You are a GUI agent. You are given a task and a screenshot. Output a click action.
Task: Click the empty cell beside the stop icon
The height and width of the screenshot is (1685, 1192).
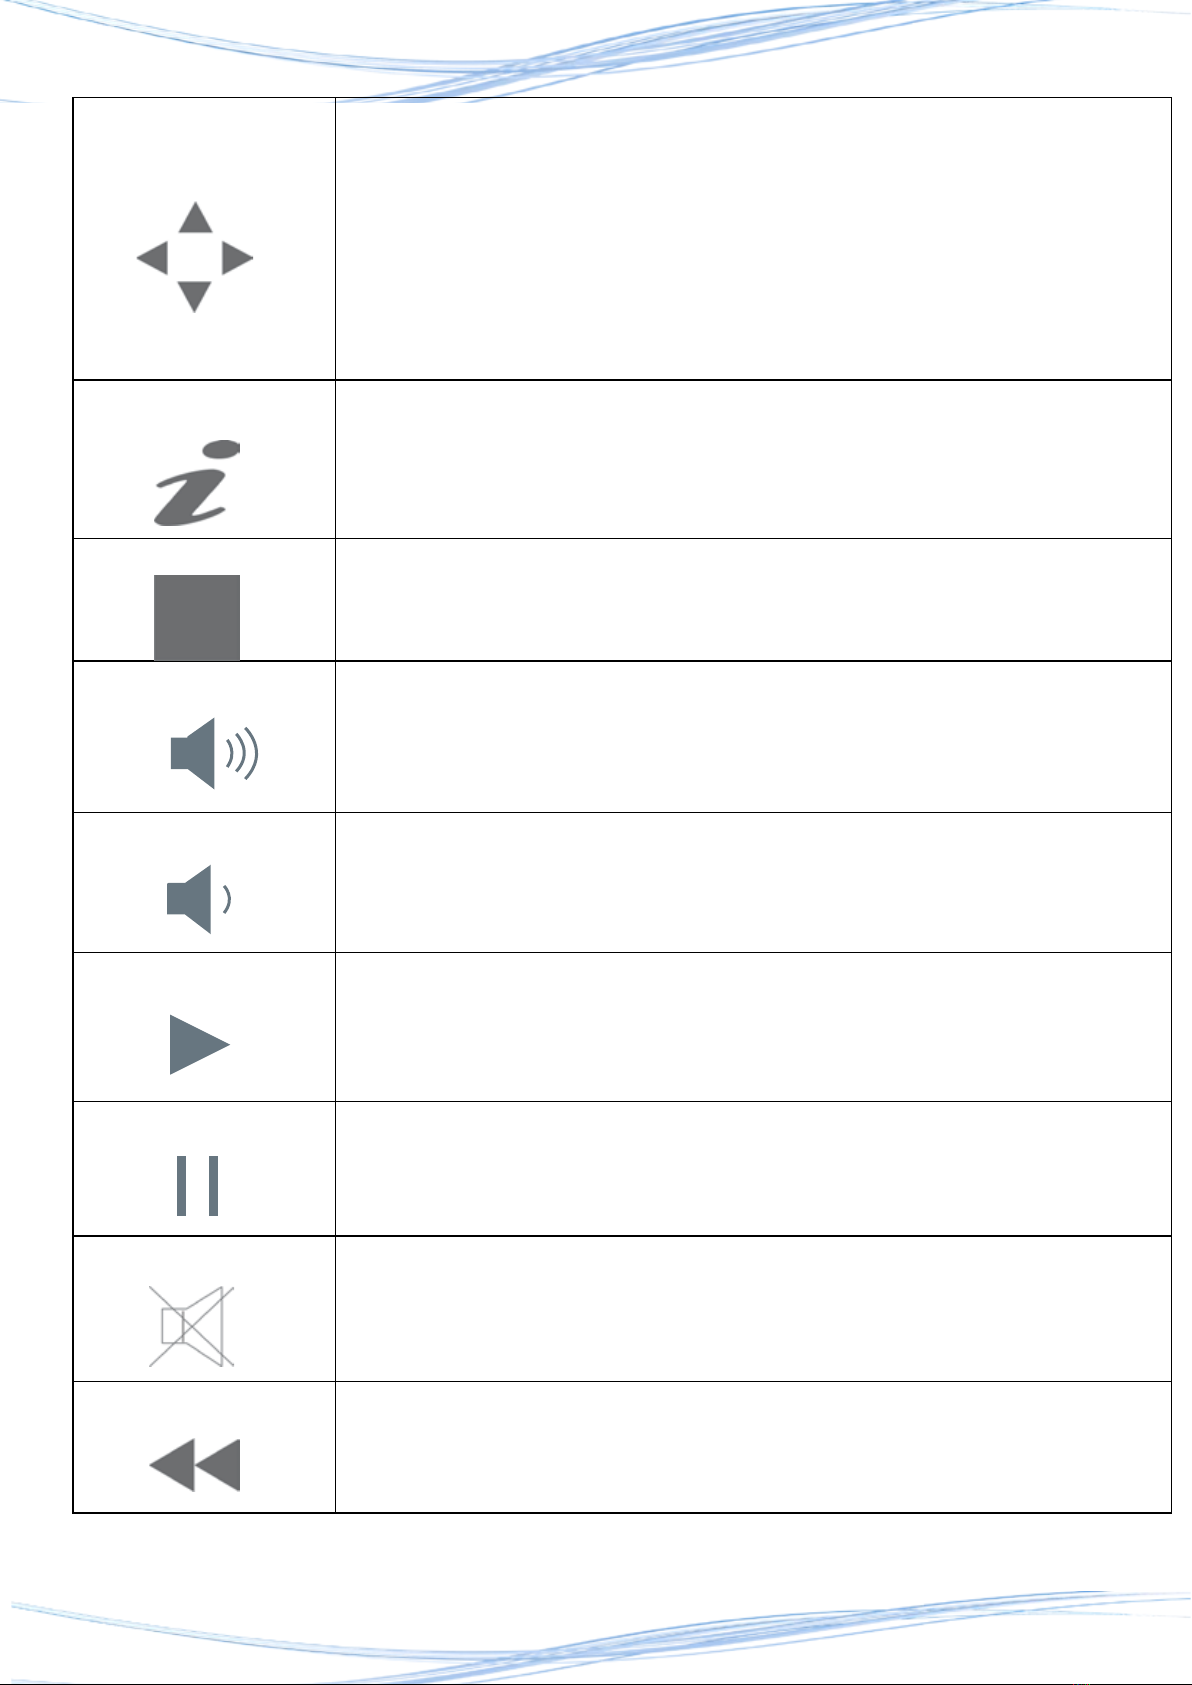pyautogui.click(x=753, y=600)
